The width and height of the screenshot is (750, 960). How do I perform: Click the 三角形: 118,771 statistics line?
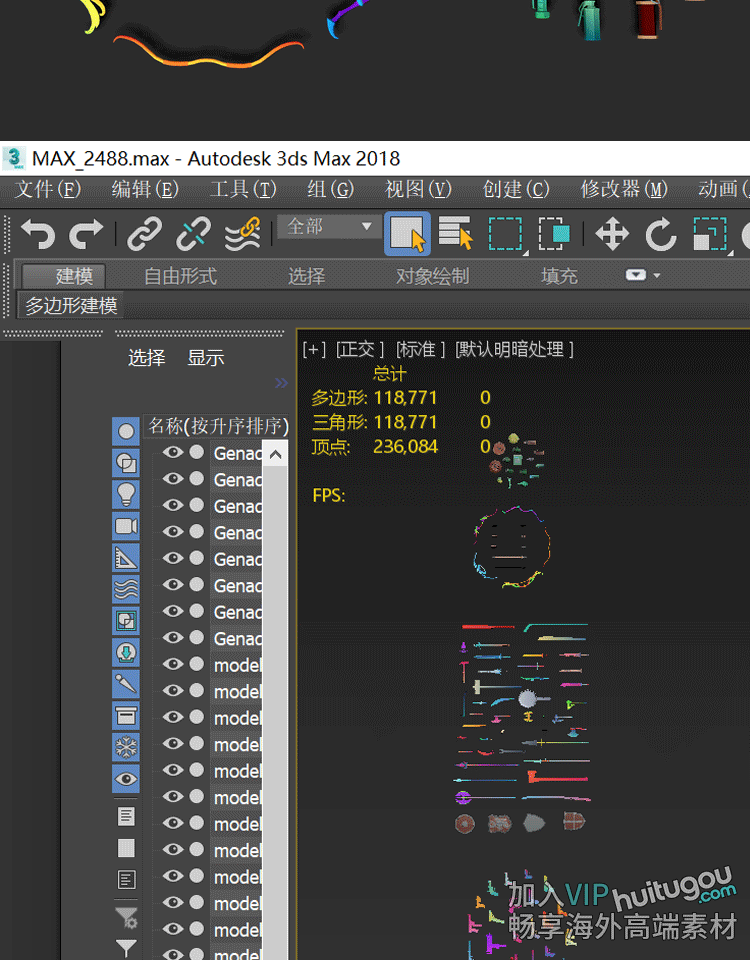pos(374,422)
